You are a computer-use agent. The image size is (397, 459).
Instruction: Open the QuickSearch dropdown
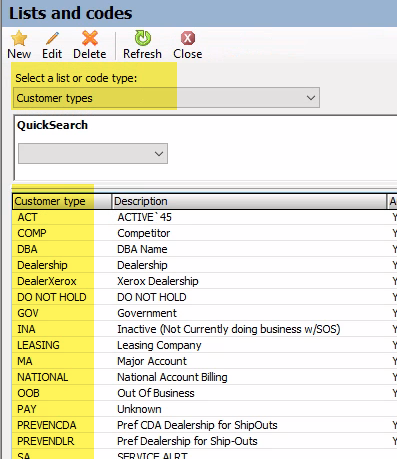pyautogui.click(x=93, y=154)
